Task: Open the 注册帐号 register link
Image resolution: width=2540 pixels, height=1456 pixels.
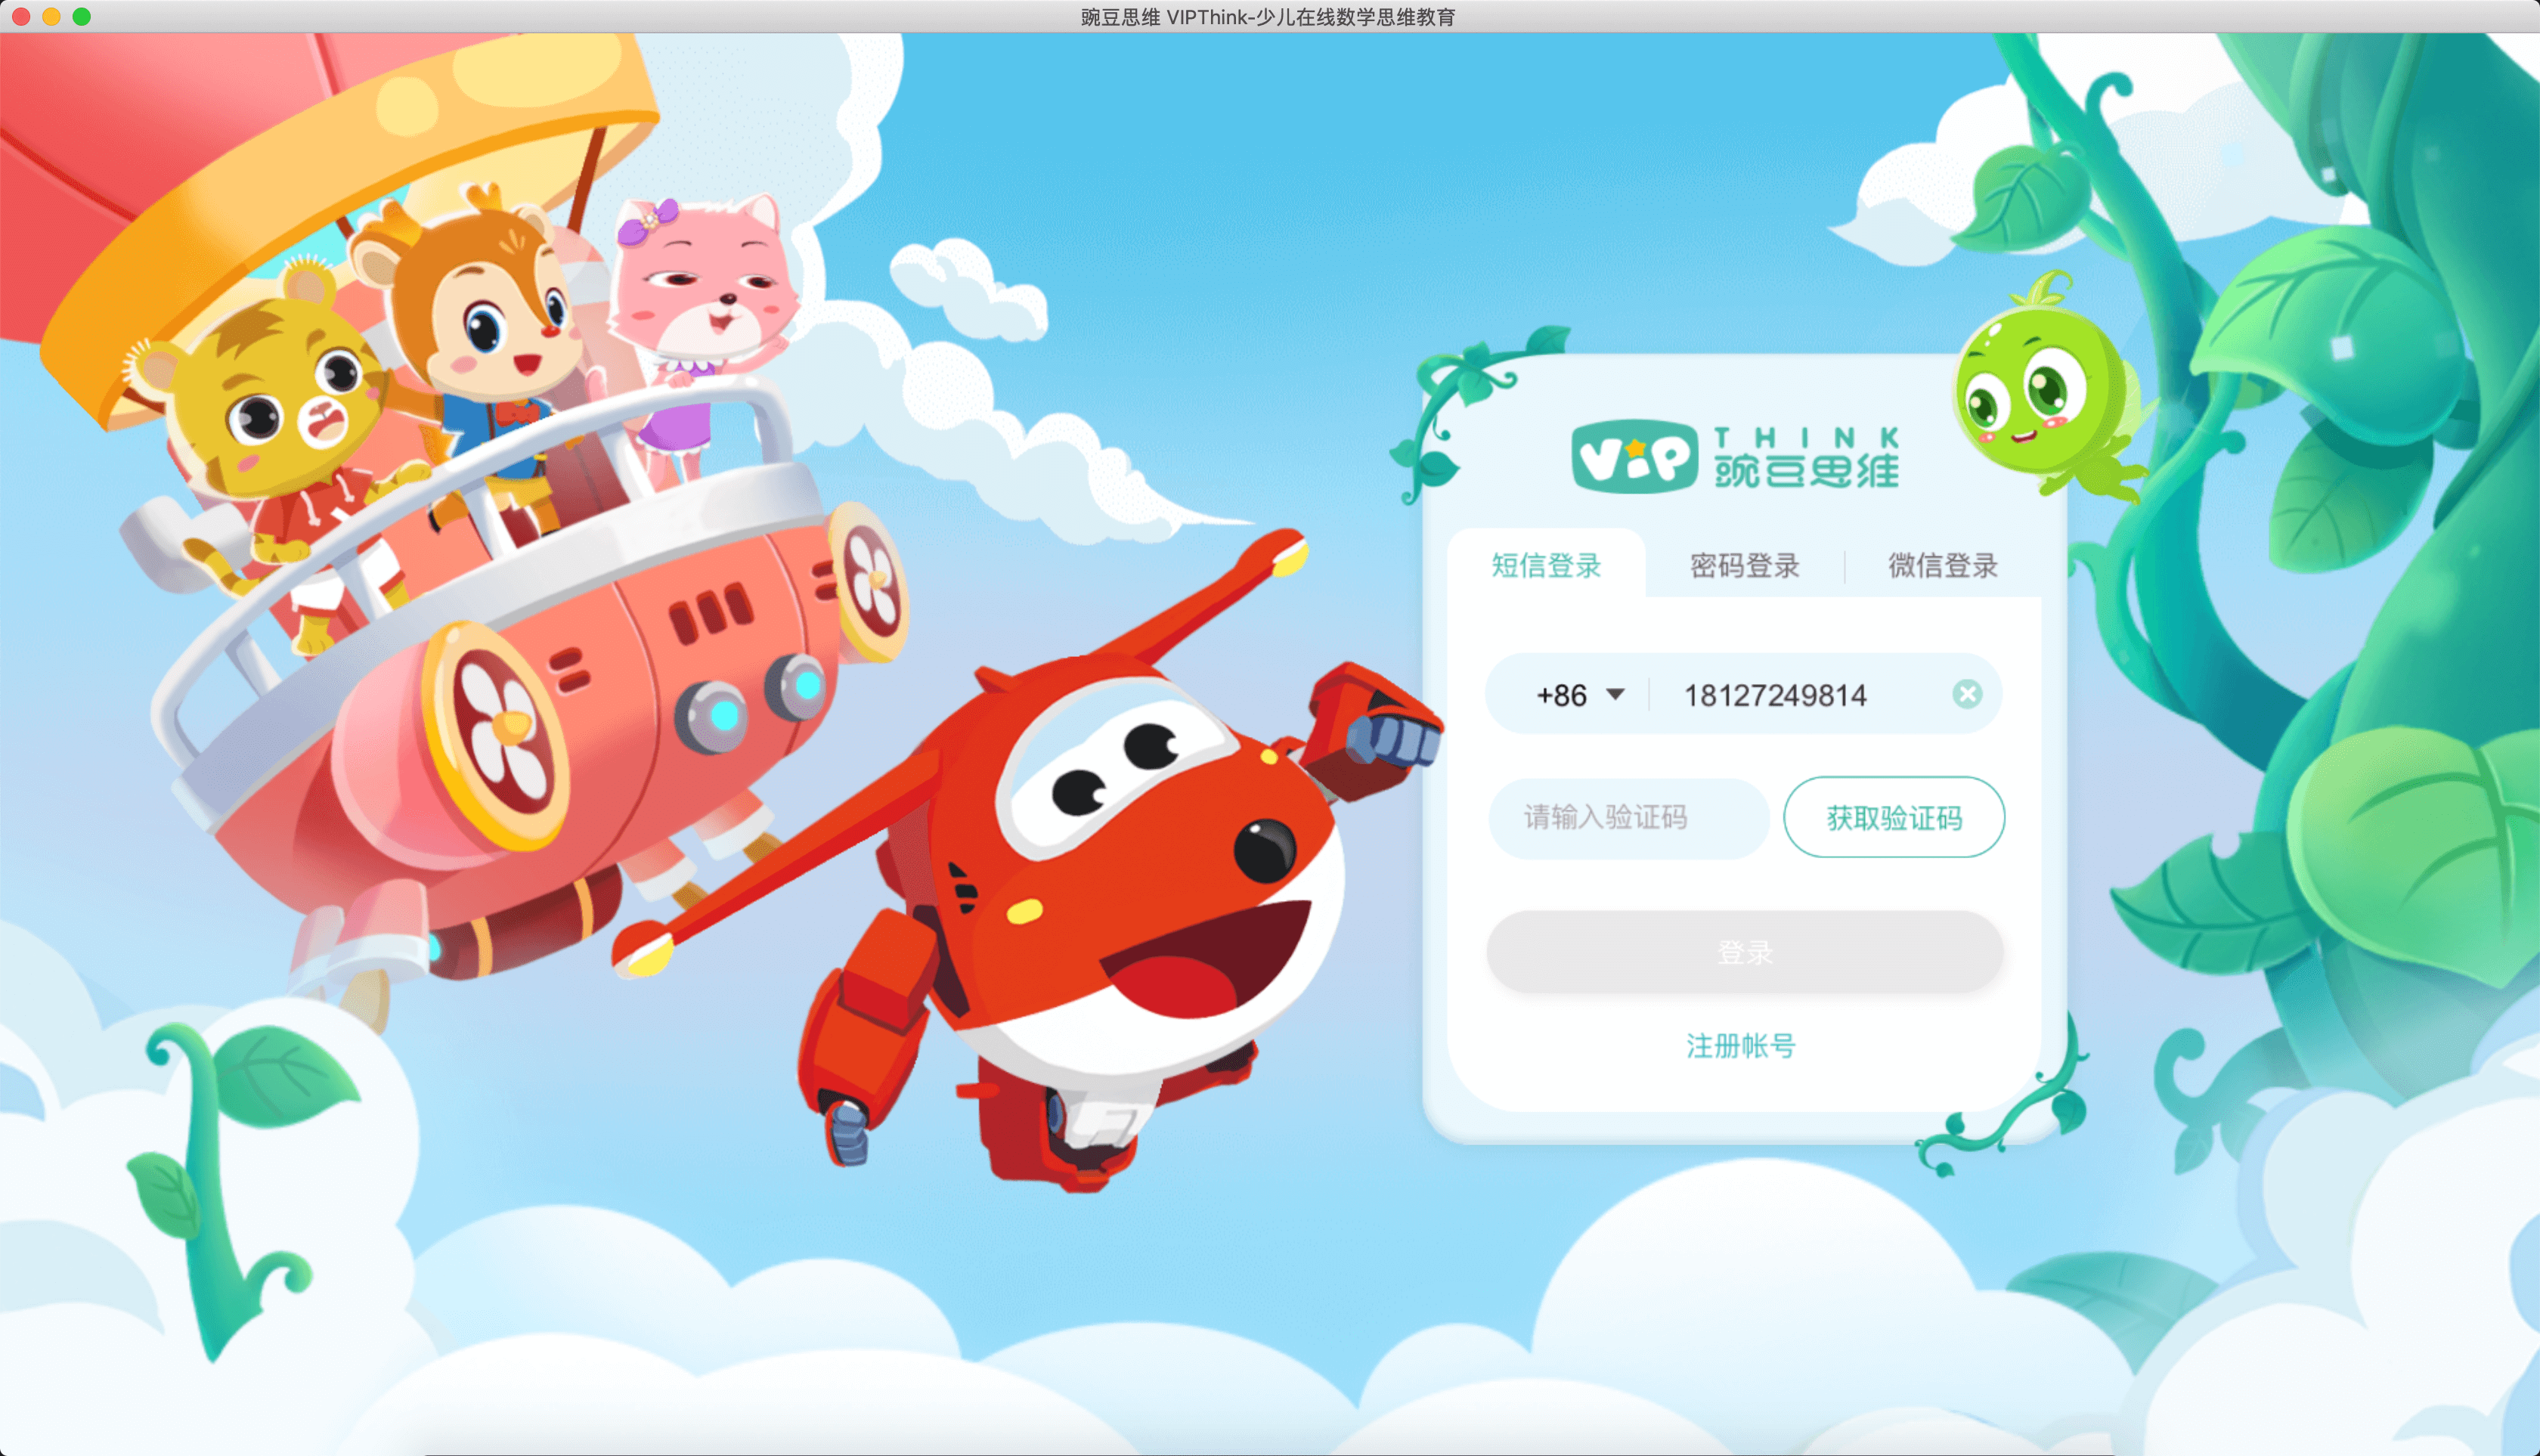Action: (x=1741, y=1046)
